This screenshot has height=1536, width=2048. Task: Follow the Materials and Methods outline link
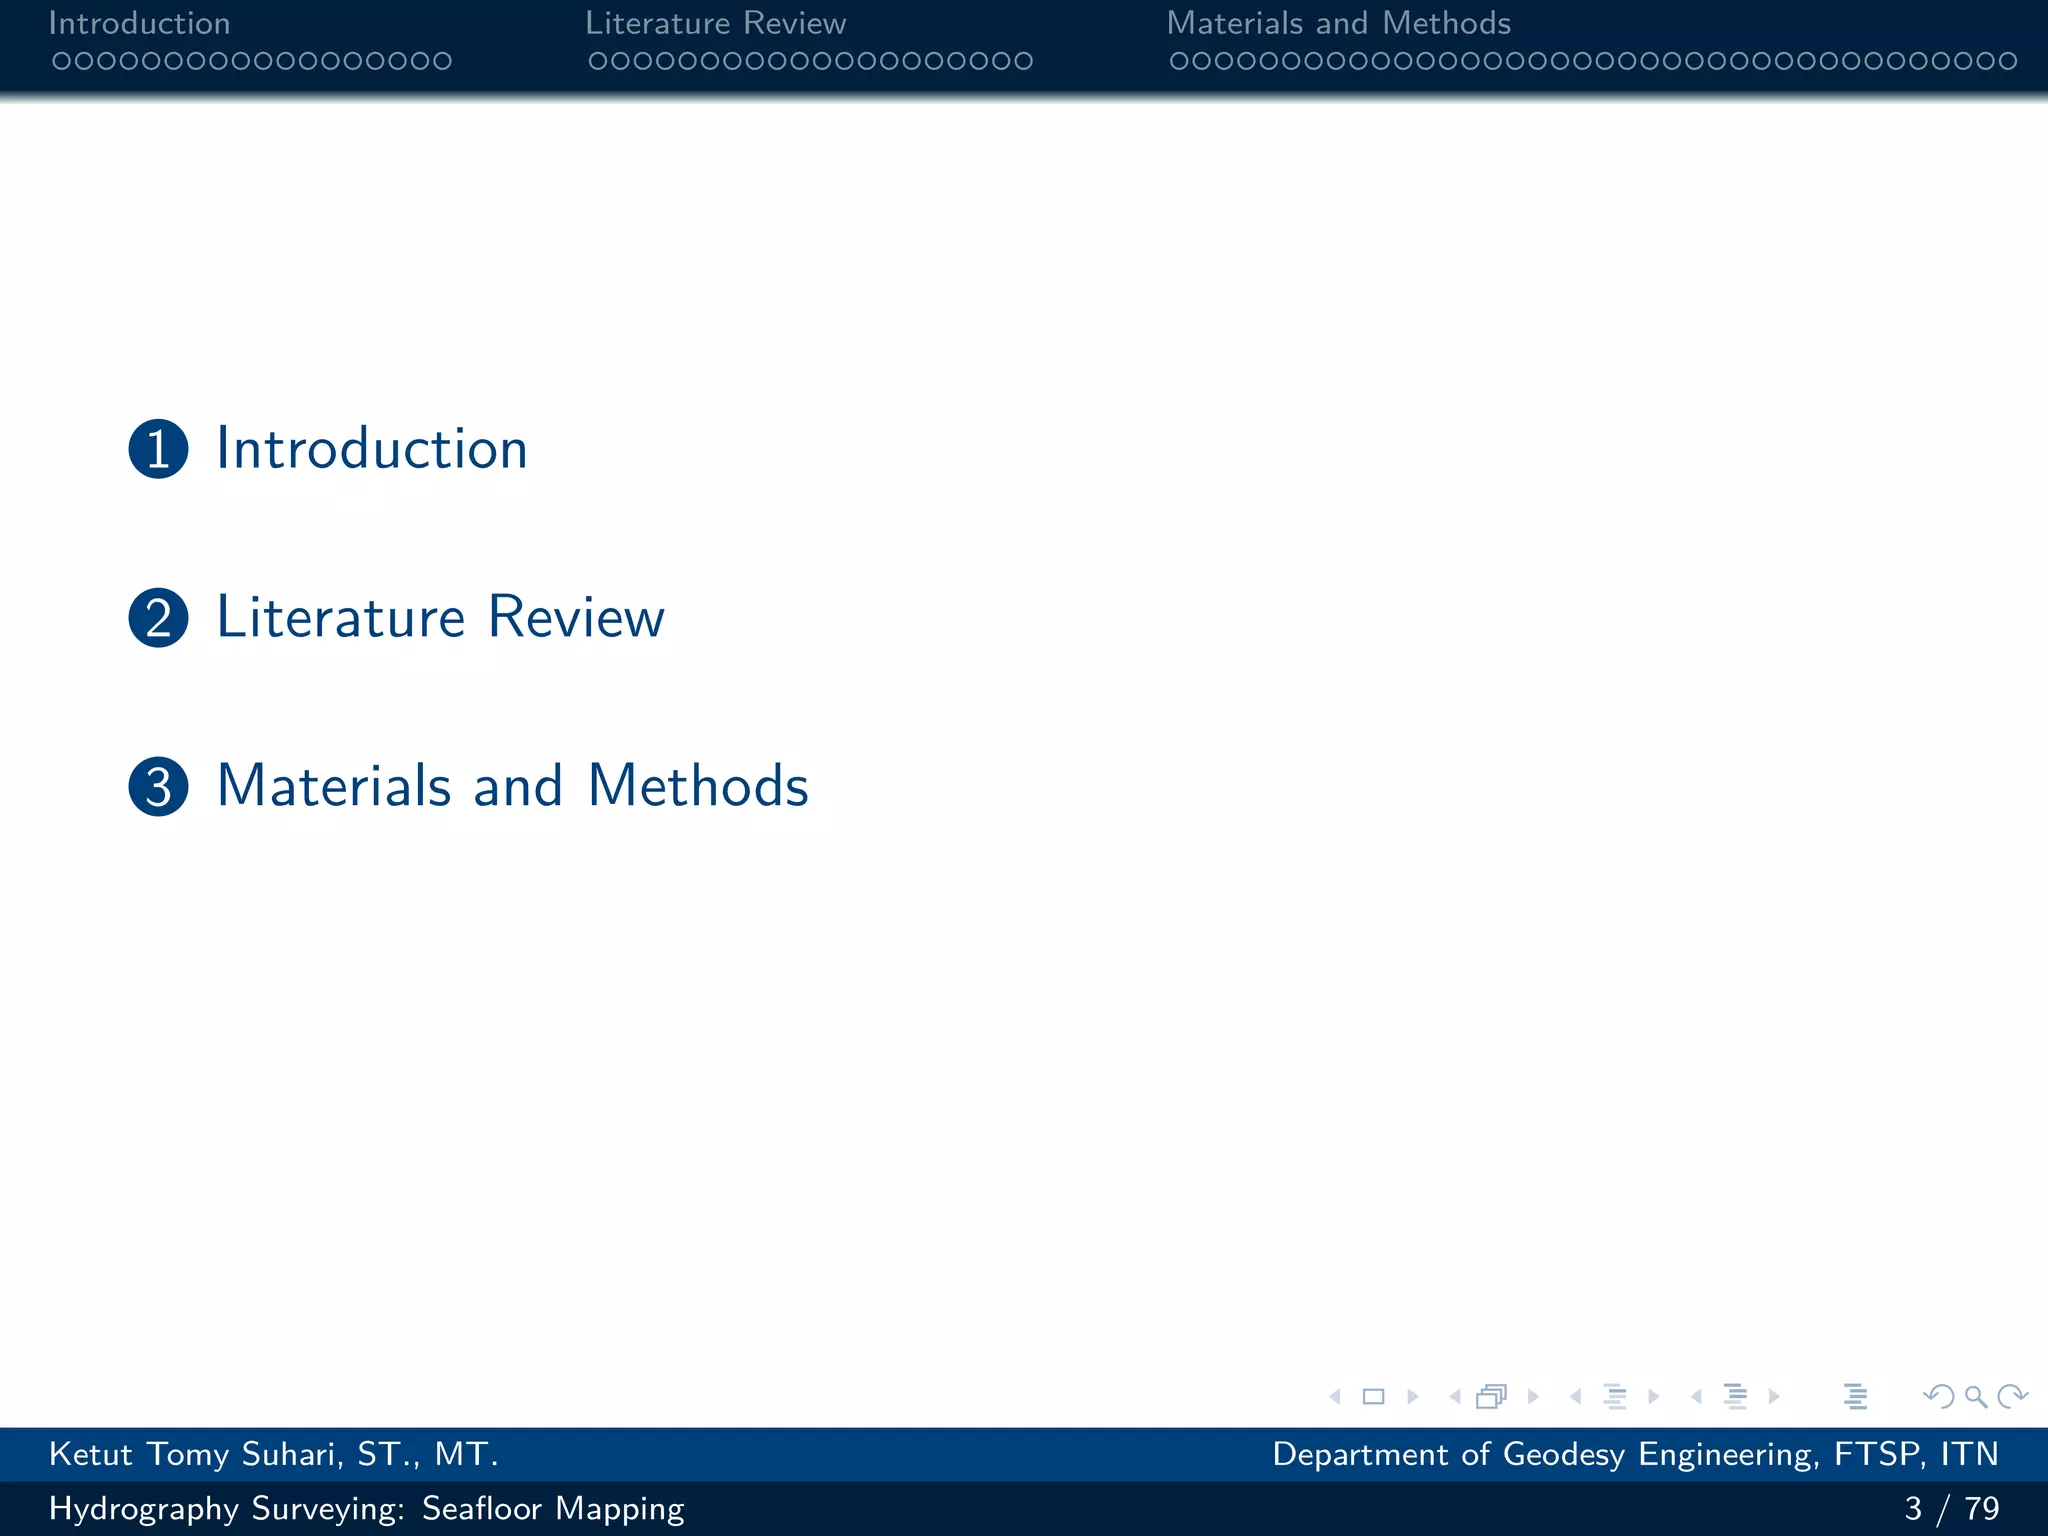(513, 785)
